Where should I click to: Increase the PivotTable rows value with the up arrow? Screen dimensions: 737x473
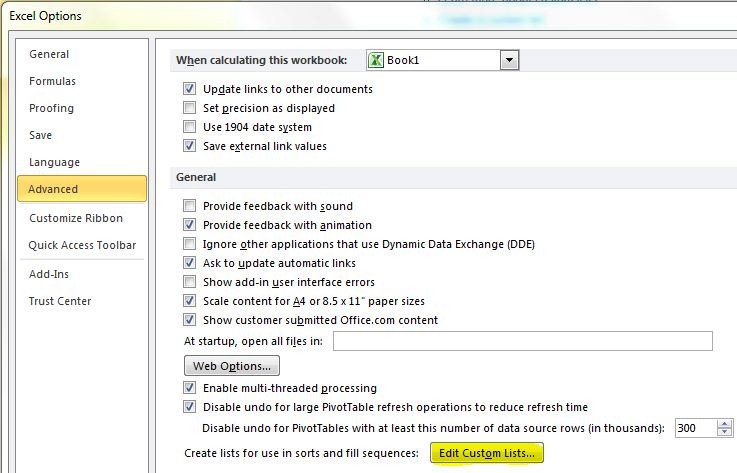coord(724,423)
